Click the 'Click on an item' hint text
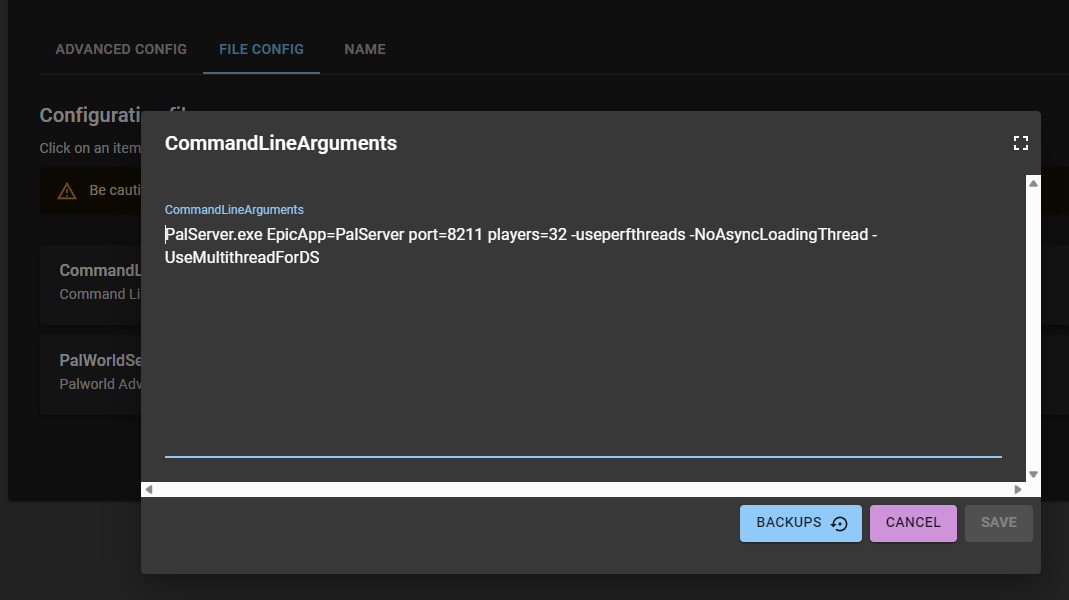1069x600 pixels. (x=90, y=148)
